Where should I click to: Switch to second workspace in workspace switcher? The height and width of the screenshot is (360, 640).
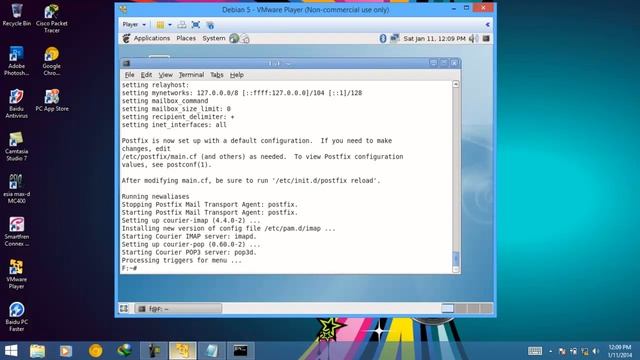pyautogui.click(x=460, y=308)
